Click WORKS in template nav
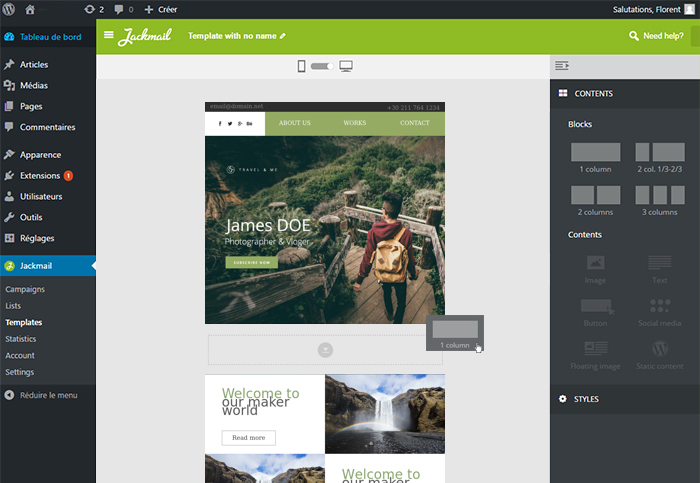 [355, 123]
